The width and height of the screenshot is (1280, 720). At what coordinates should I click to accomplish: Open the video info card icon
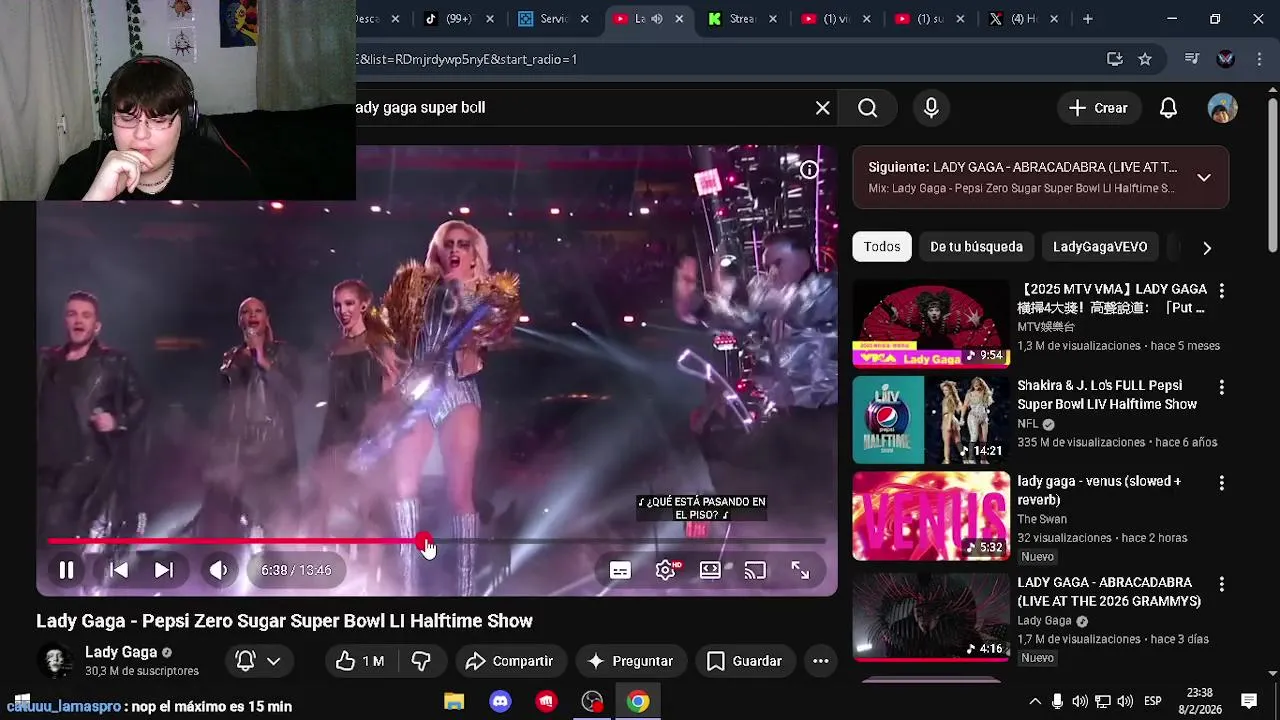[x=808, y=170]
